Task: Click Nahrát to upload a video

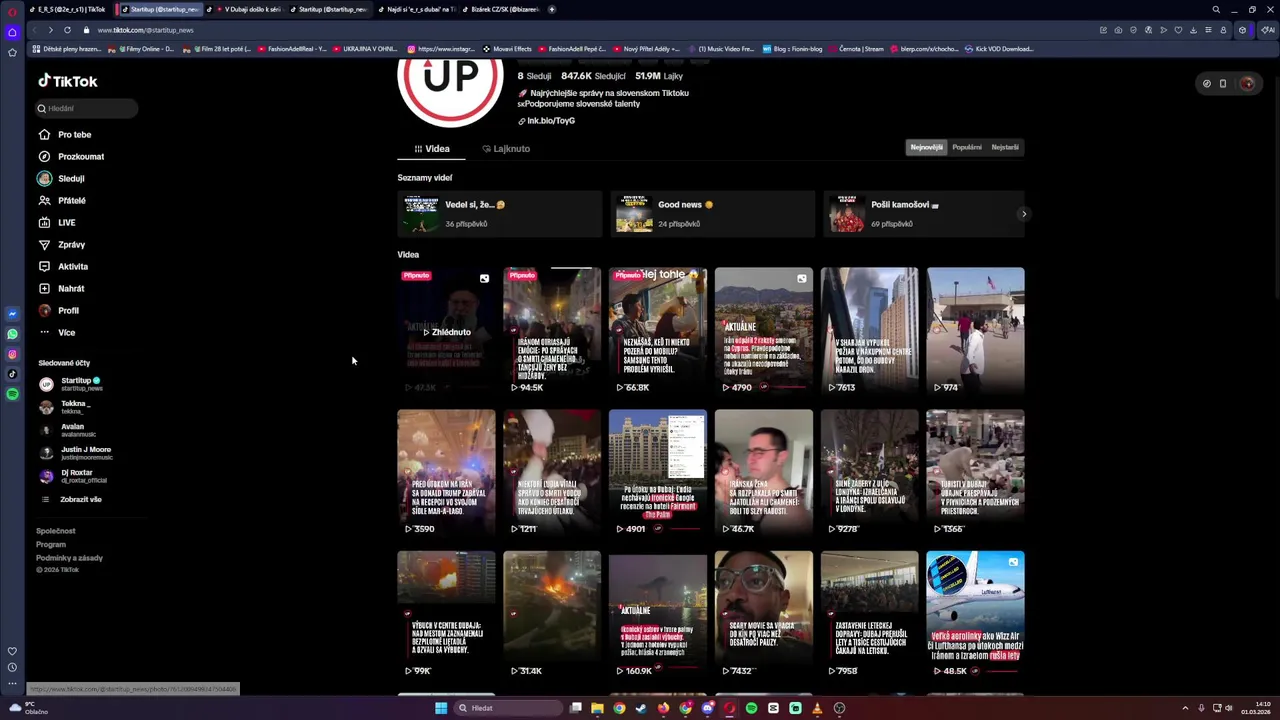Action: 61,288
